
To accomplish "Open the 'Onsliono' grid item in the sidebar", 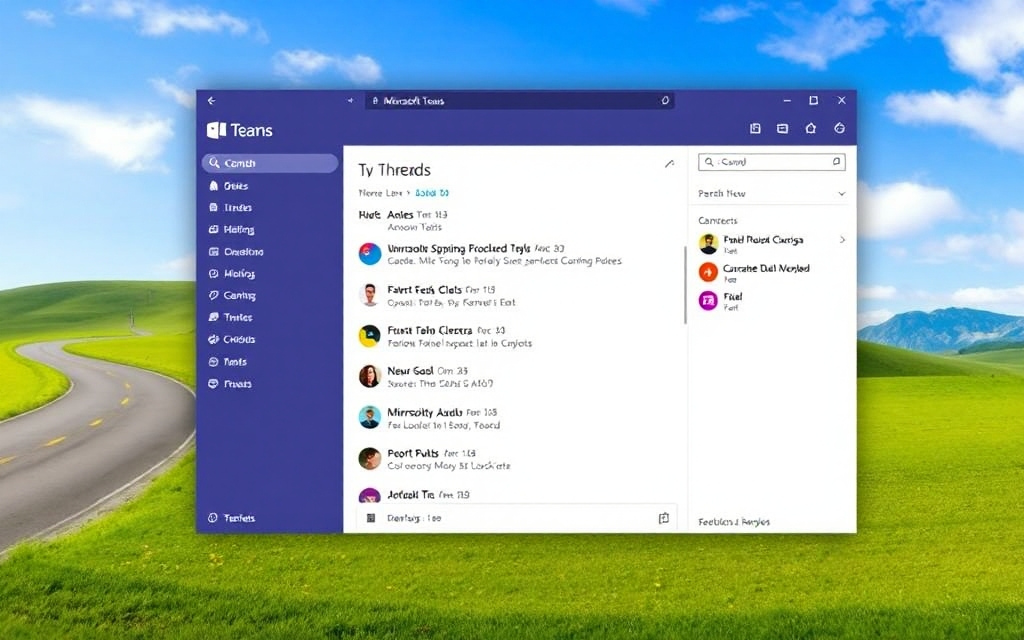I will pyautogui.click(x=270, y=251).
